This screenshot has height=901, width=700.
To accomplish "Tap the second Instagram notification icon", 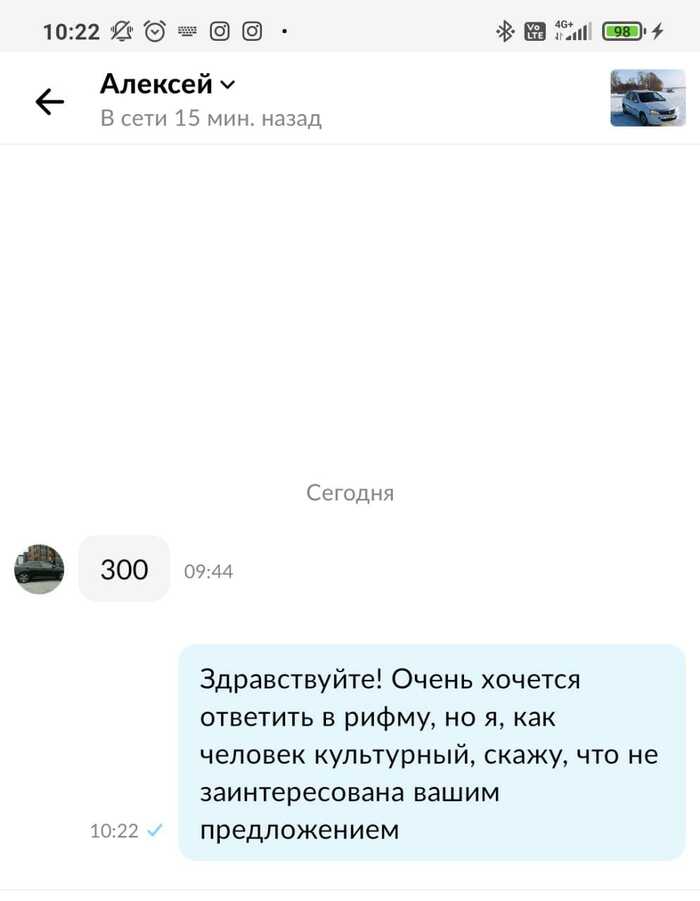I will [x=252, y=31].
